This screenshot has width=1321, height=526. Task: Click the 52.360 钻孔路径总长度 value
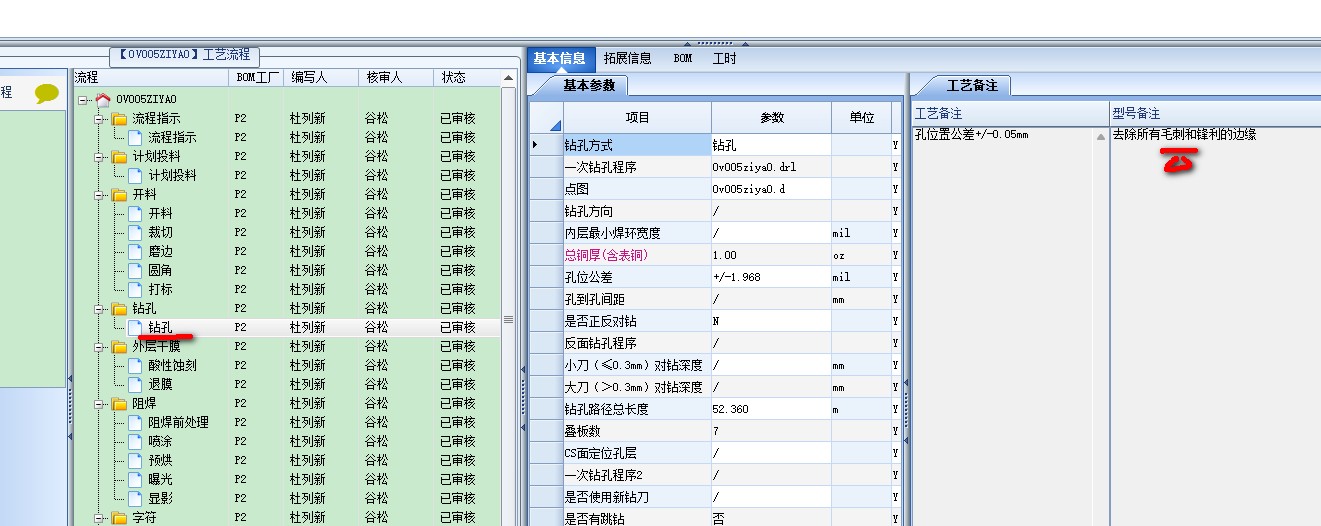[770, 409]
